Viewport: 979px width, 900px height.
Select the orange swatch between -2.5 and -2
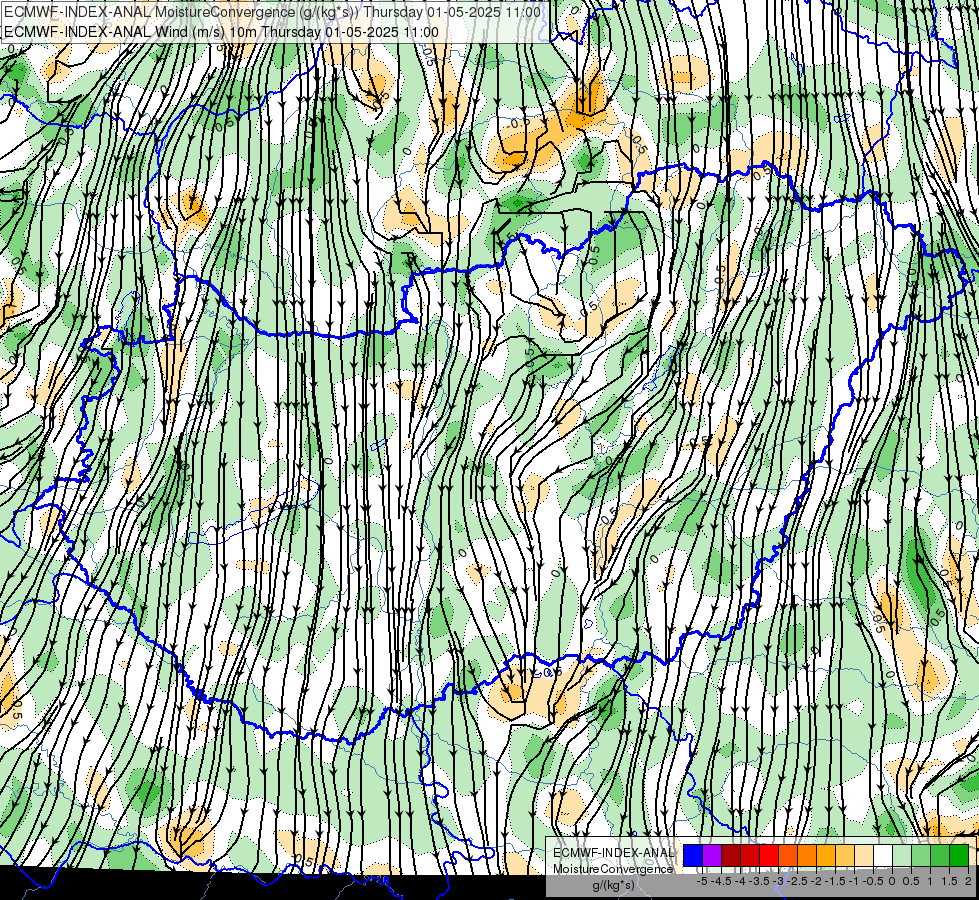807,855
